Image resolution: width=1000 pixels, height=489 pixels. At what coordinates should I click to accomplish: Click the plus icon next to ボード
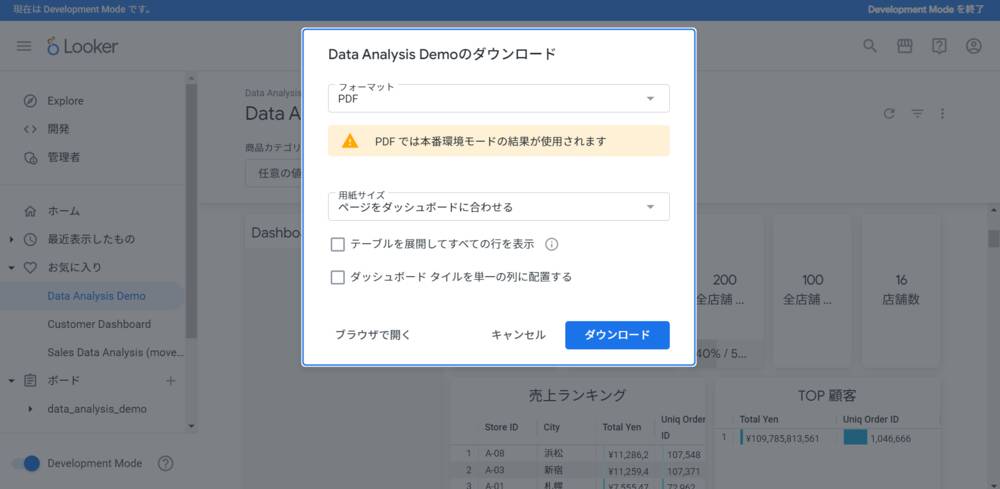pyautogui.click(x=170, y=381)
